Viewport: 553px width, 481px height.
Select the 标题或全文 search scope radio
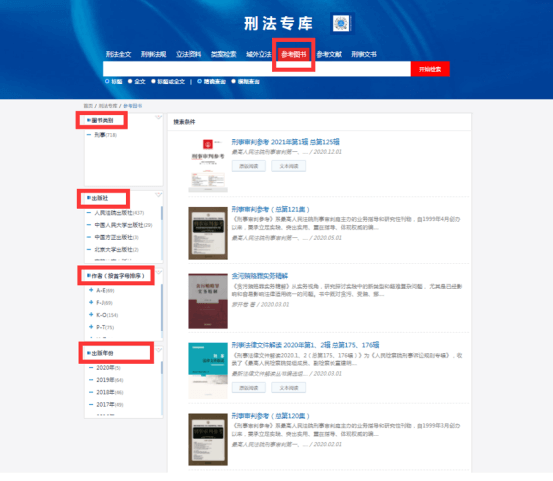153,81
